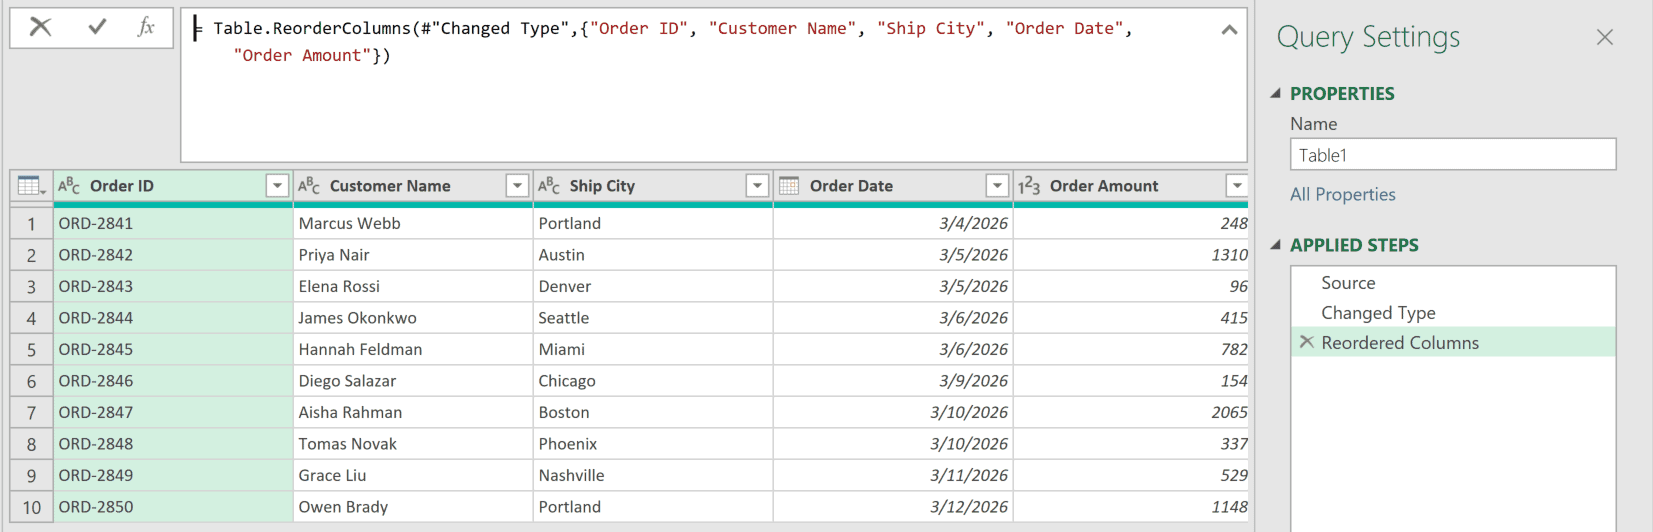Click the cell Nashville
The width and height of the screenshot is (1653, 532).
(653, 475)
